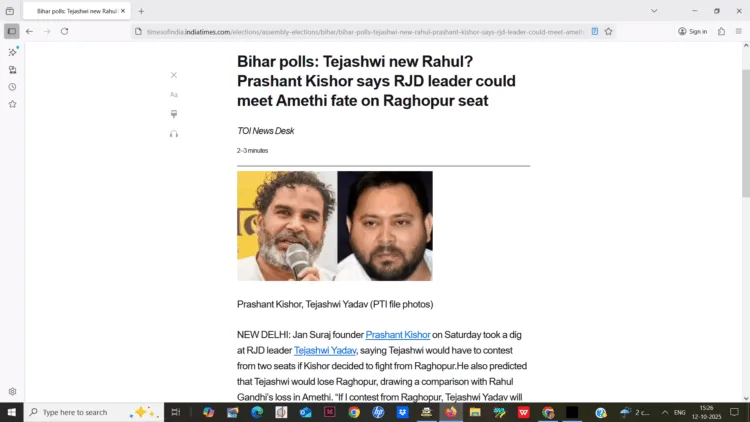
Task: Bookmark this page with the star icon
Action: tap(608, 32)
